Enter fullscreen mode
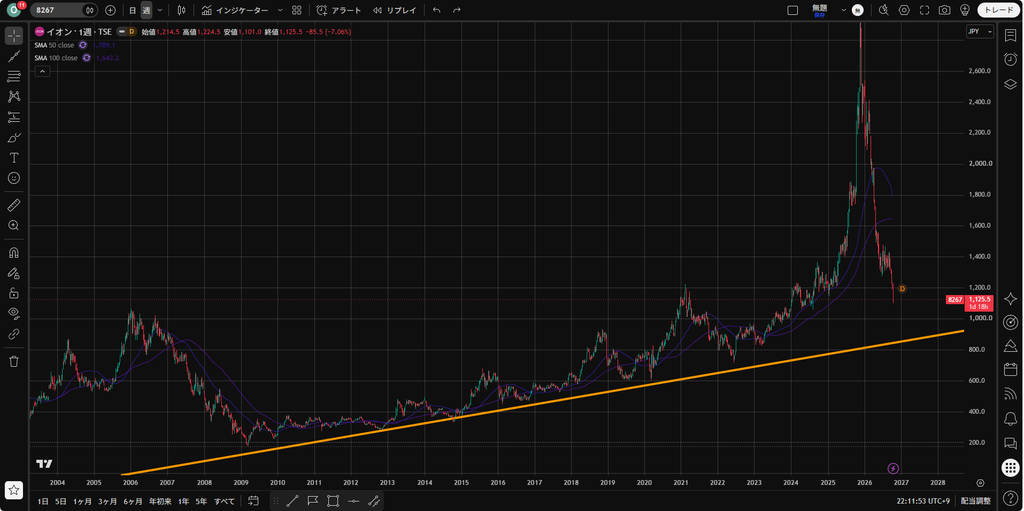Viewport: 1024px width, 511px height. [924, 10]
